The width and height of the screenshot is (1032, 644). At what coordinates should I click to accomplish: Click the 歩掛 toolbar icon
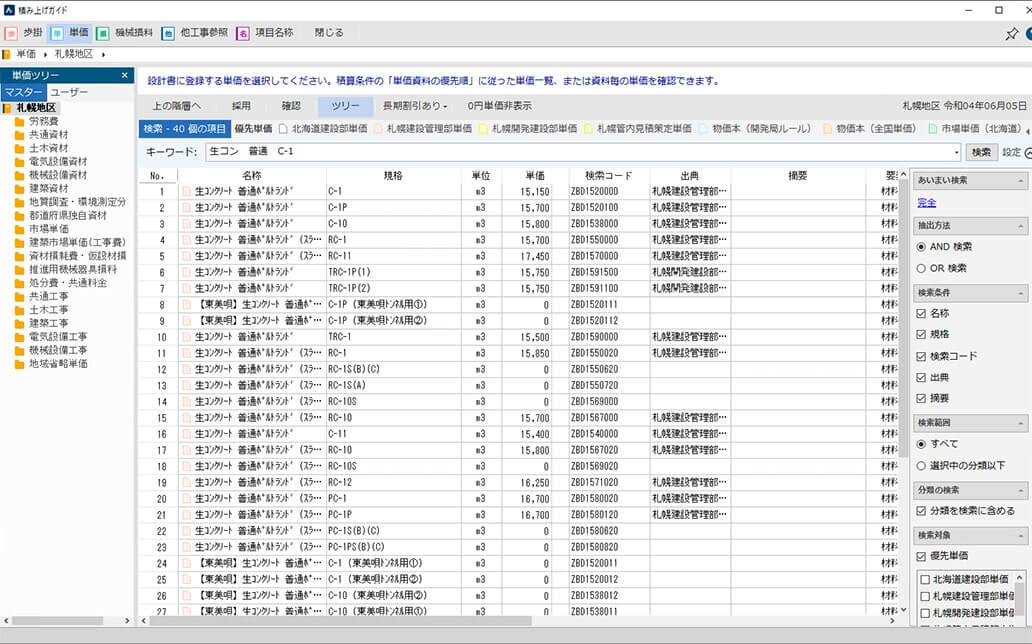pos(11,33)
